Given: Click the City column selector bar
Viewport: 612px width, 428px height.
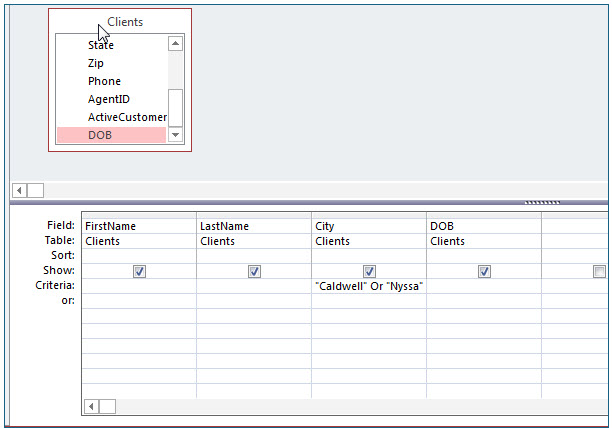Looking at the screenshot, I should pyautogui.click(x=369, y=215).
